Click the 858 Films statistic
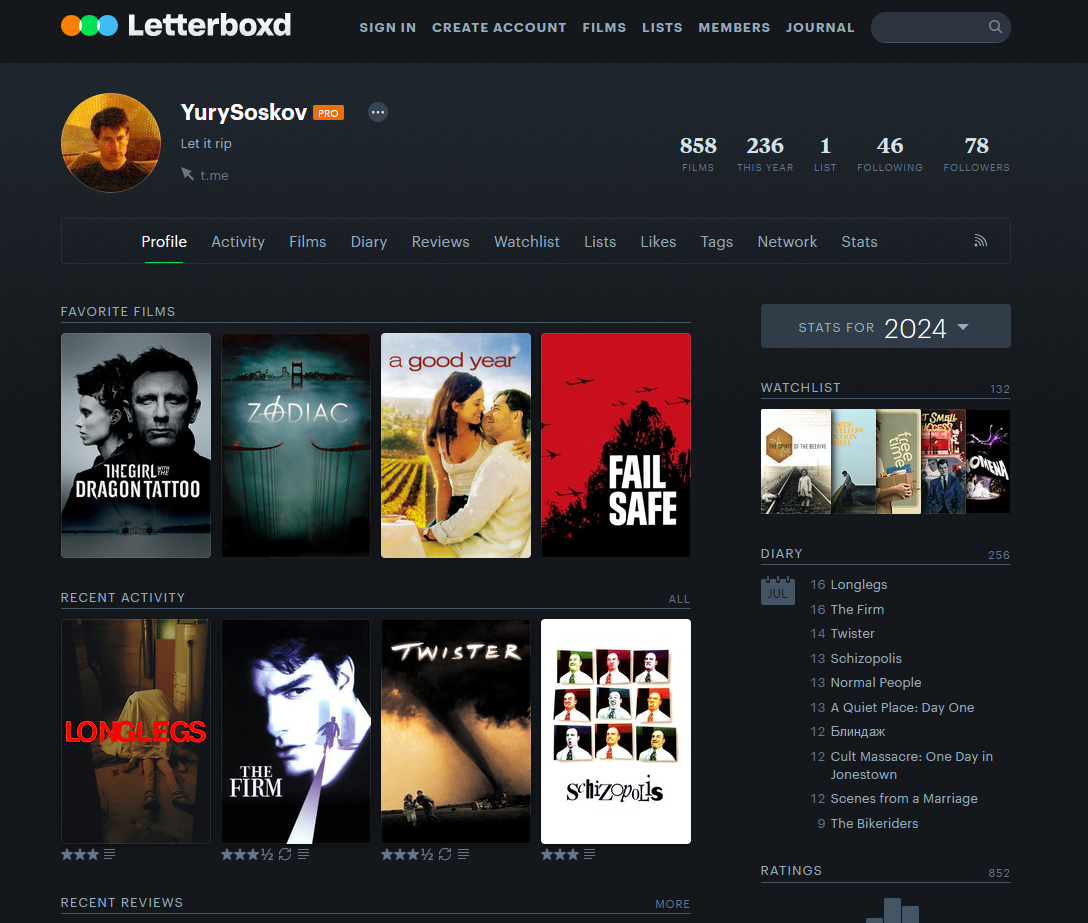 [698, 154]
